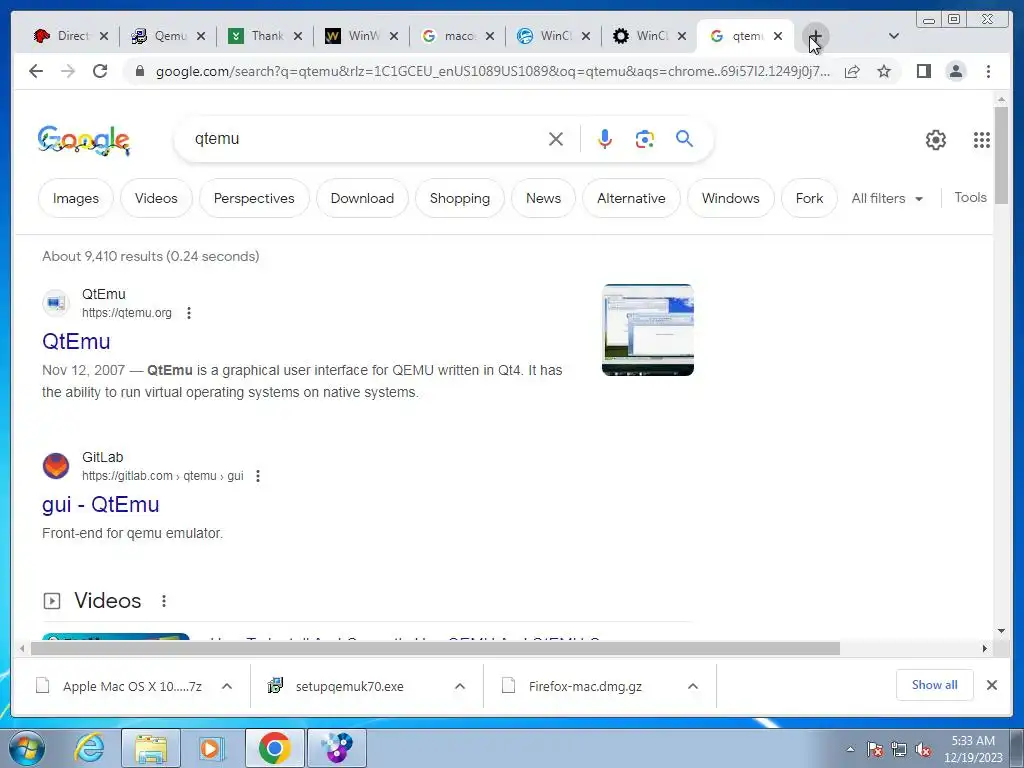Image resolution: width=1024 pixels, height=768 pixels.
Task: Open Windows Media Player from the taskbar
Action: point(212,748)
